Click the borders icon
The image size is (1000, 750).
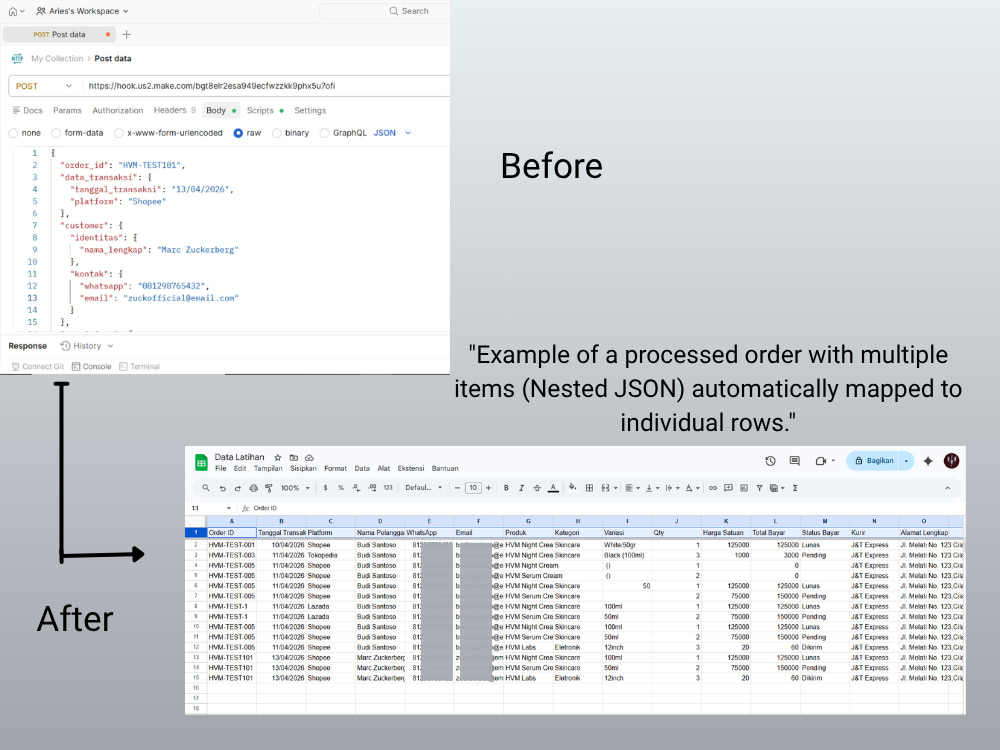click(x=589, y=489)
